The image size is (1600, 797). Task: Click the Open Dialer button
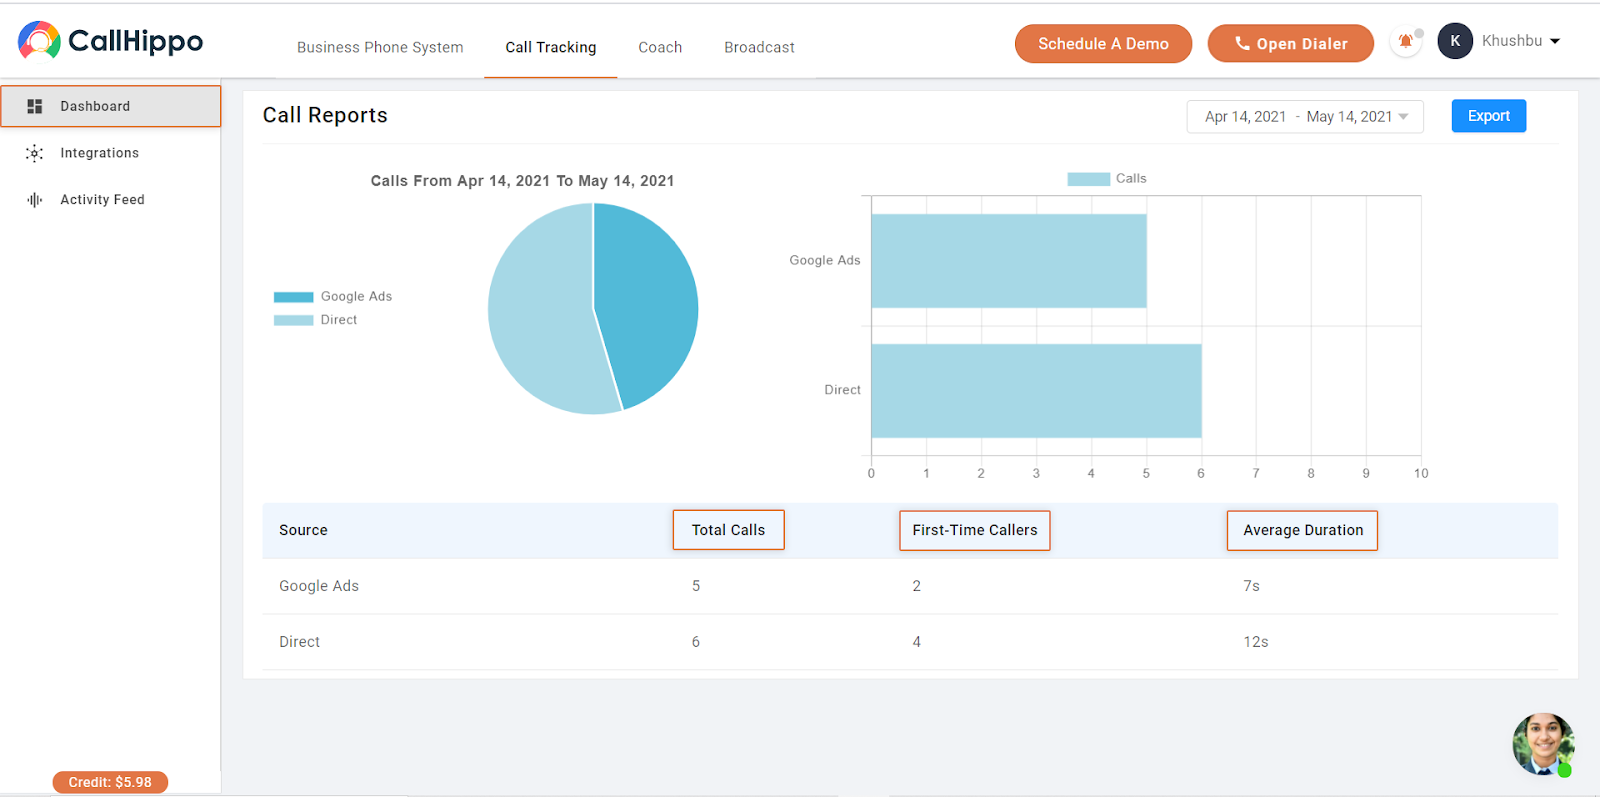click(x=1290, y=44)
